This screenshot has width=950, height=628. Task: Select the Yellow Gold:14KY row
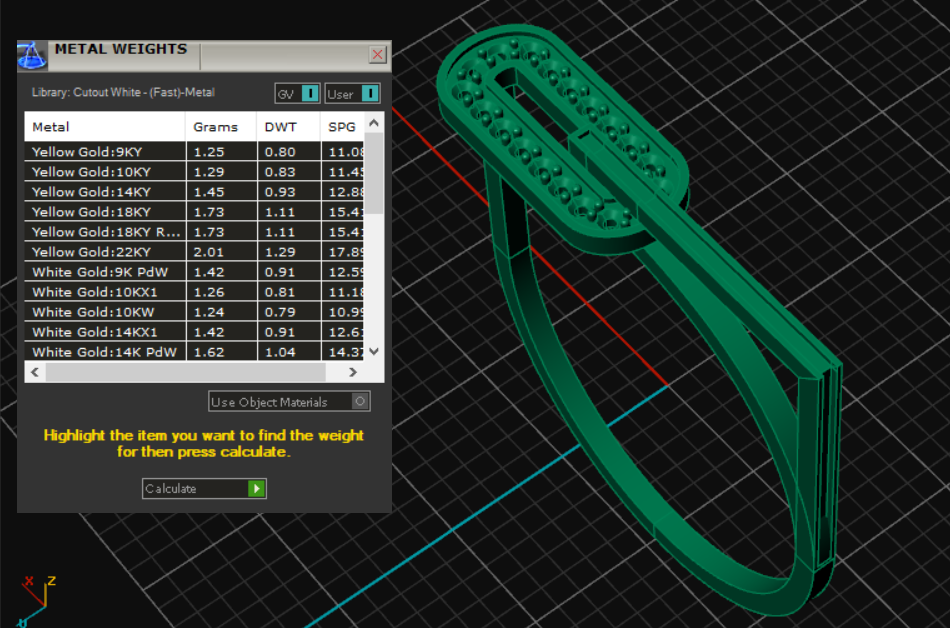click(194, 192)
